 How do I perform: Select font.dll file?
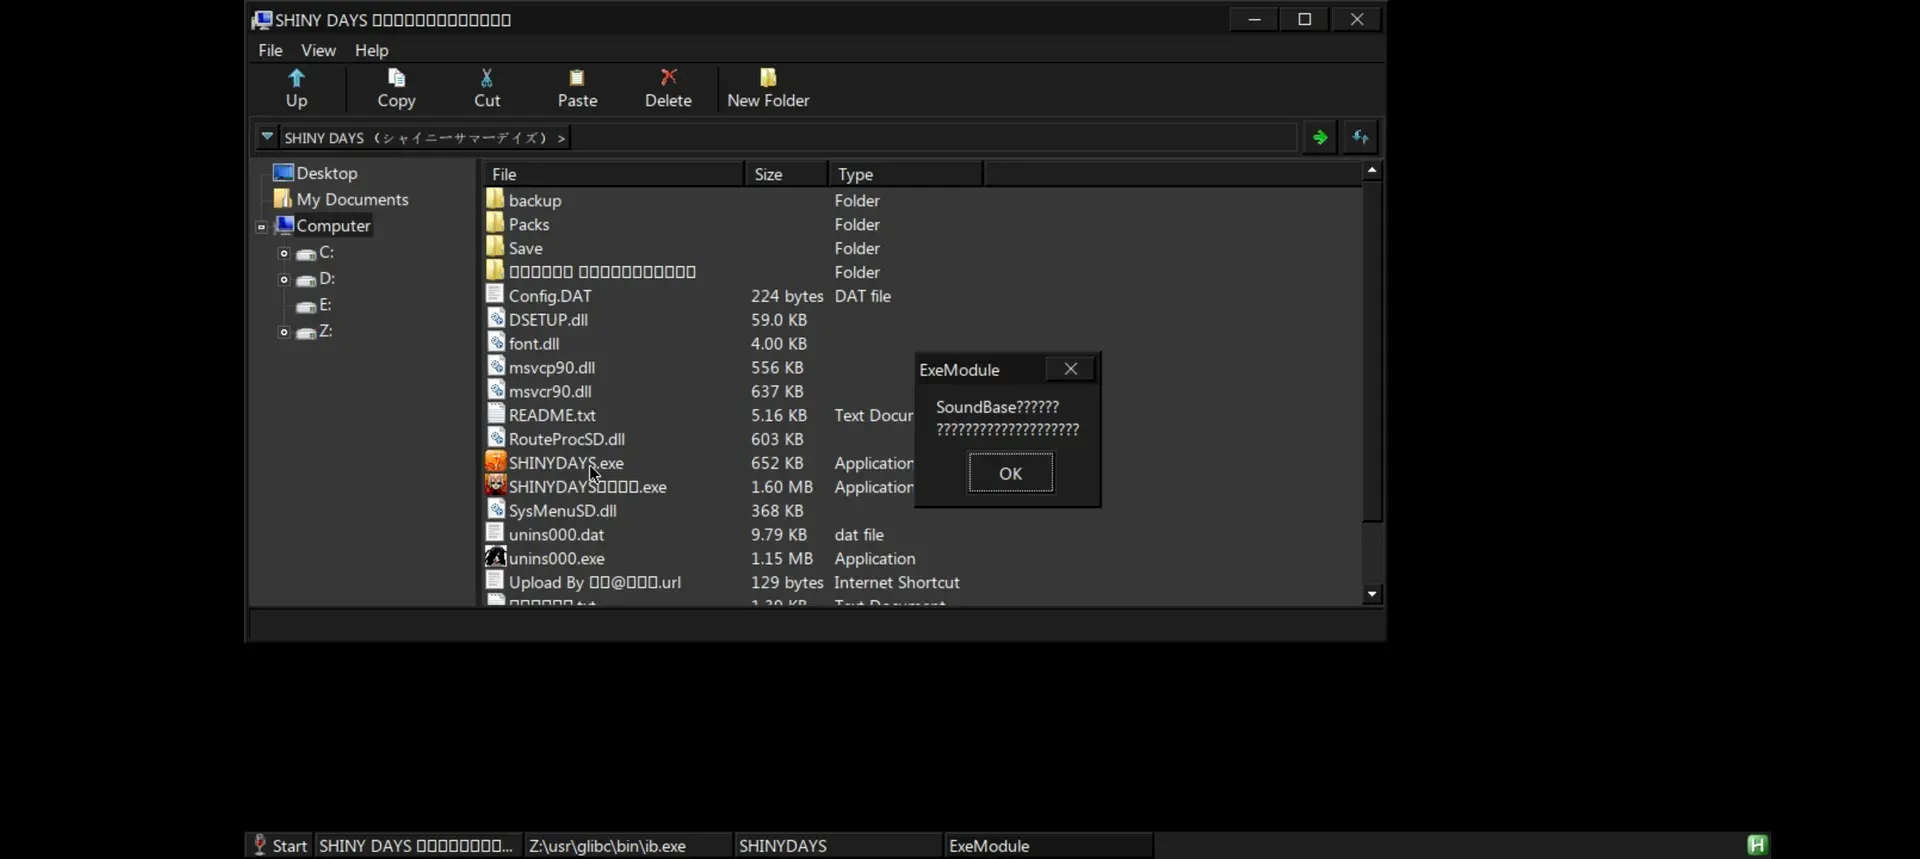click(533, 344)
